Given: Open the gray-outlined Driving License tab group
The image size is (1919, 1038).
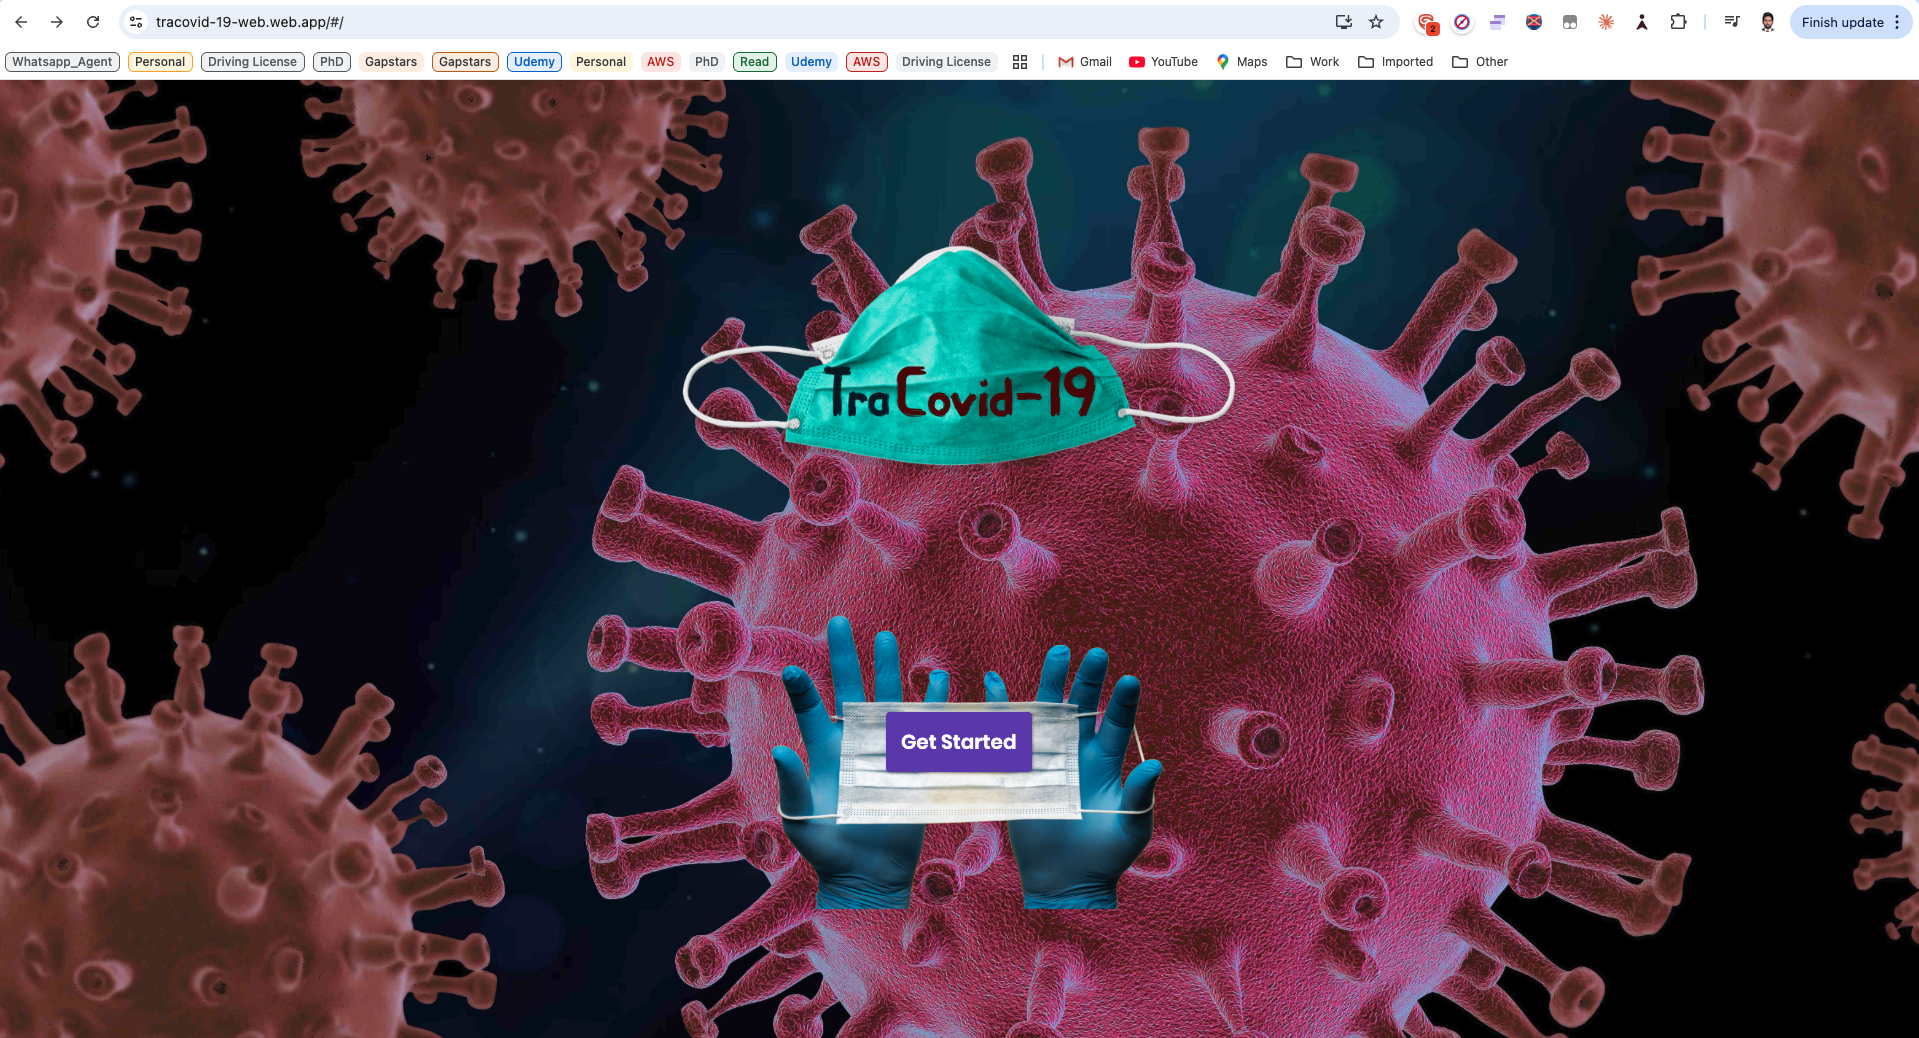Looking at the screenshot, I should [252, 62].
